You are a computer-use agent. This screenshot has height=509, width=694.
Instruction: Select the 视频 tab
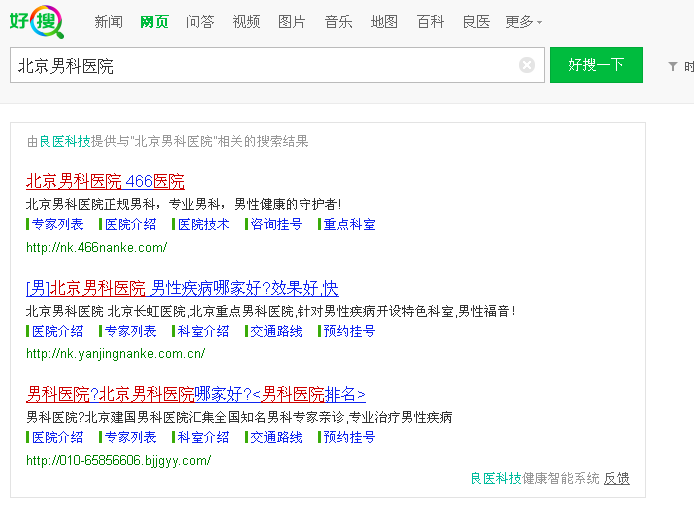tap(246, 22)
